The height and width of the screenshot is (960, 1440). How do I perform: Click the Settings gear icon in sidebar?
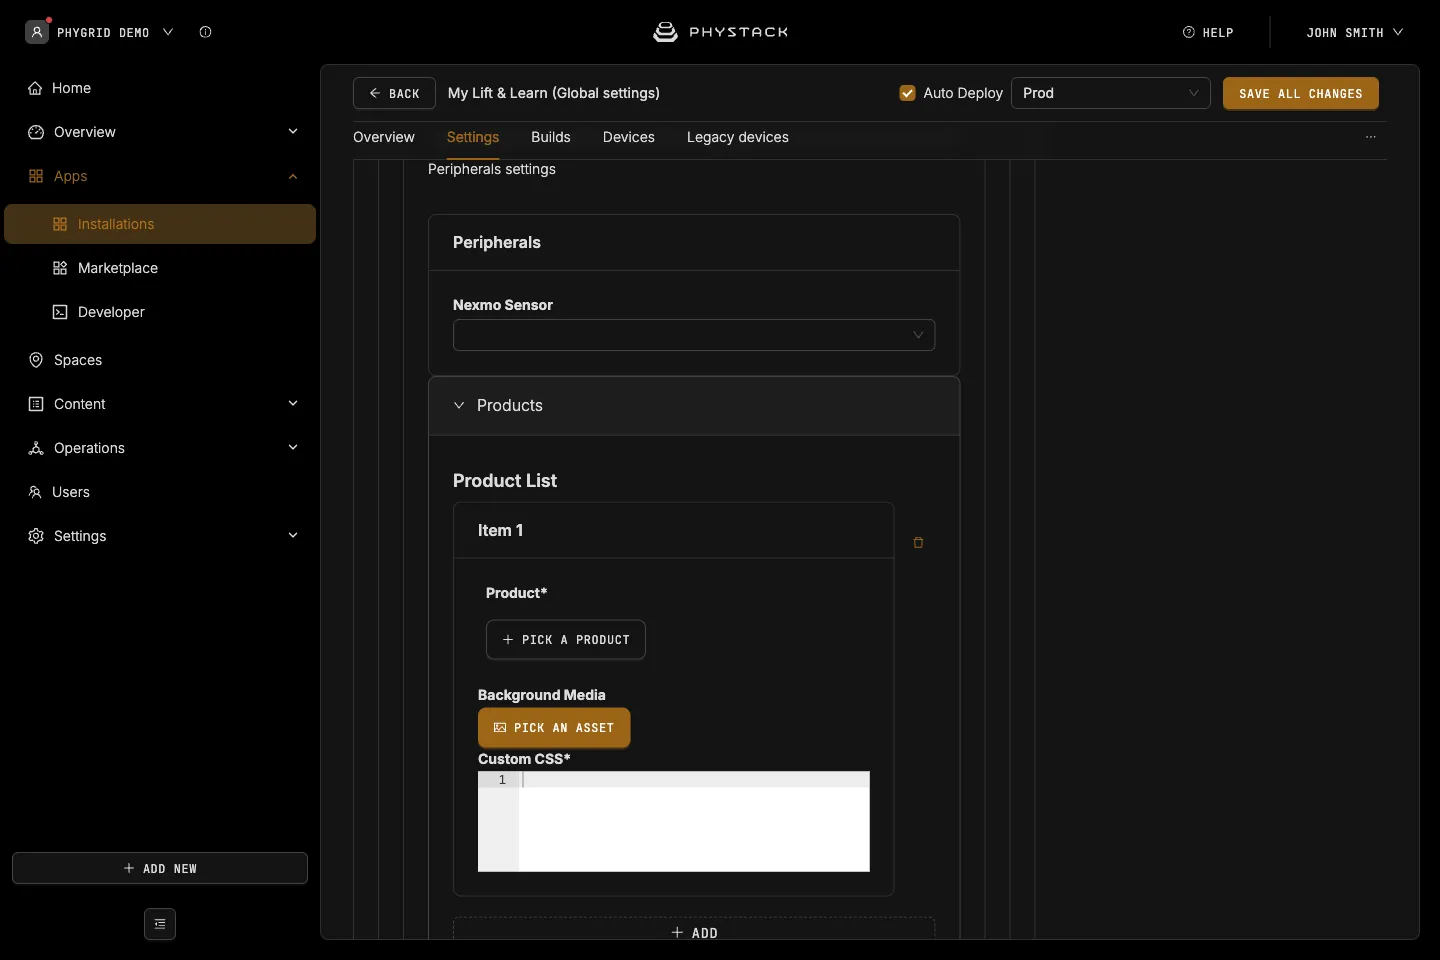click(36, 536)
